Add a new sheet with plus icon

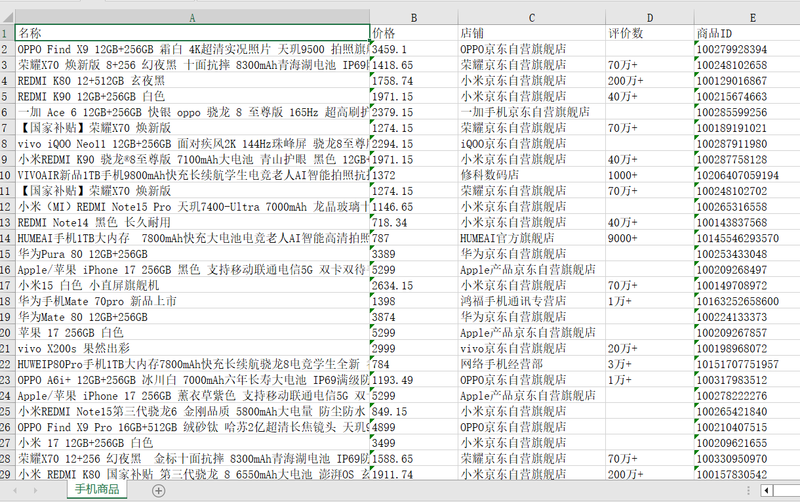point(158,491)
